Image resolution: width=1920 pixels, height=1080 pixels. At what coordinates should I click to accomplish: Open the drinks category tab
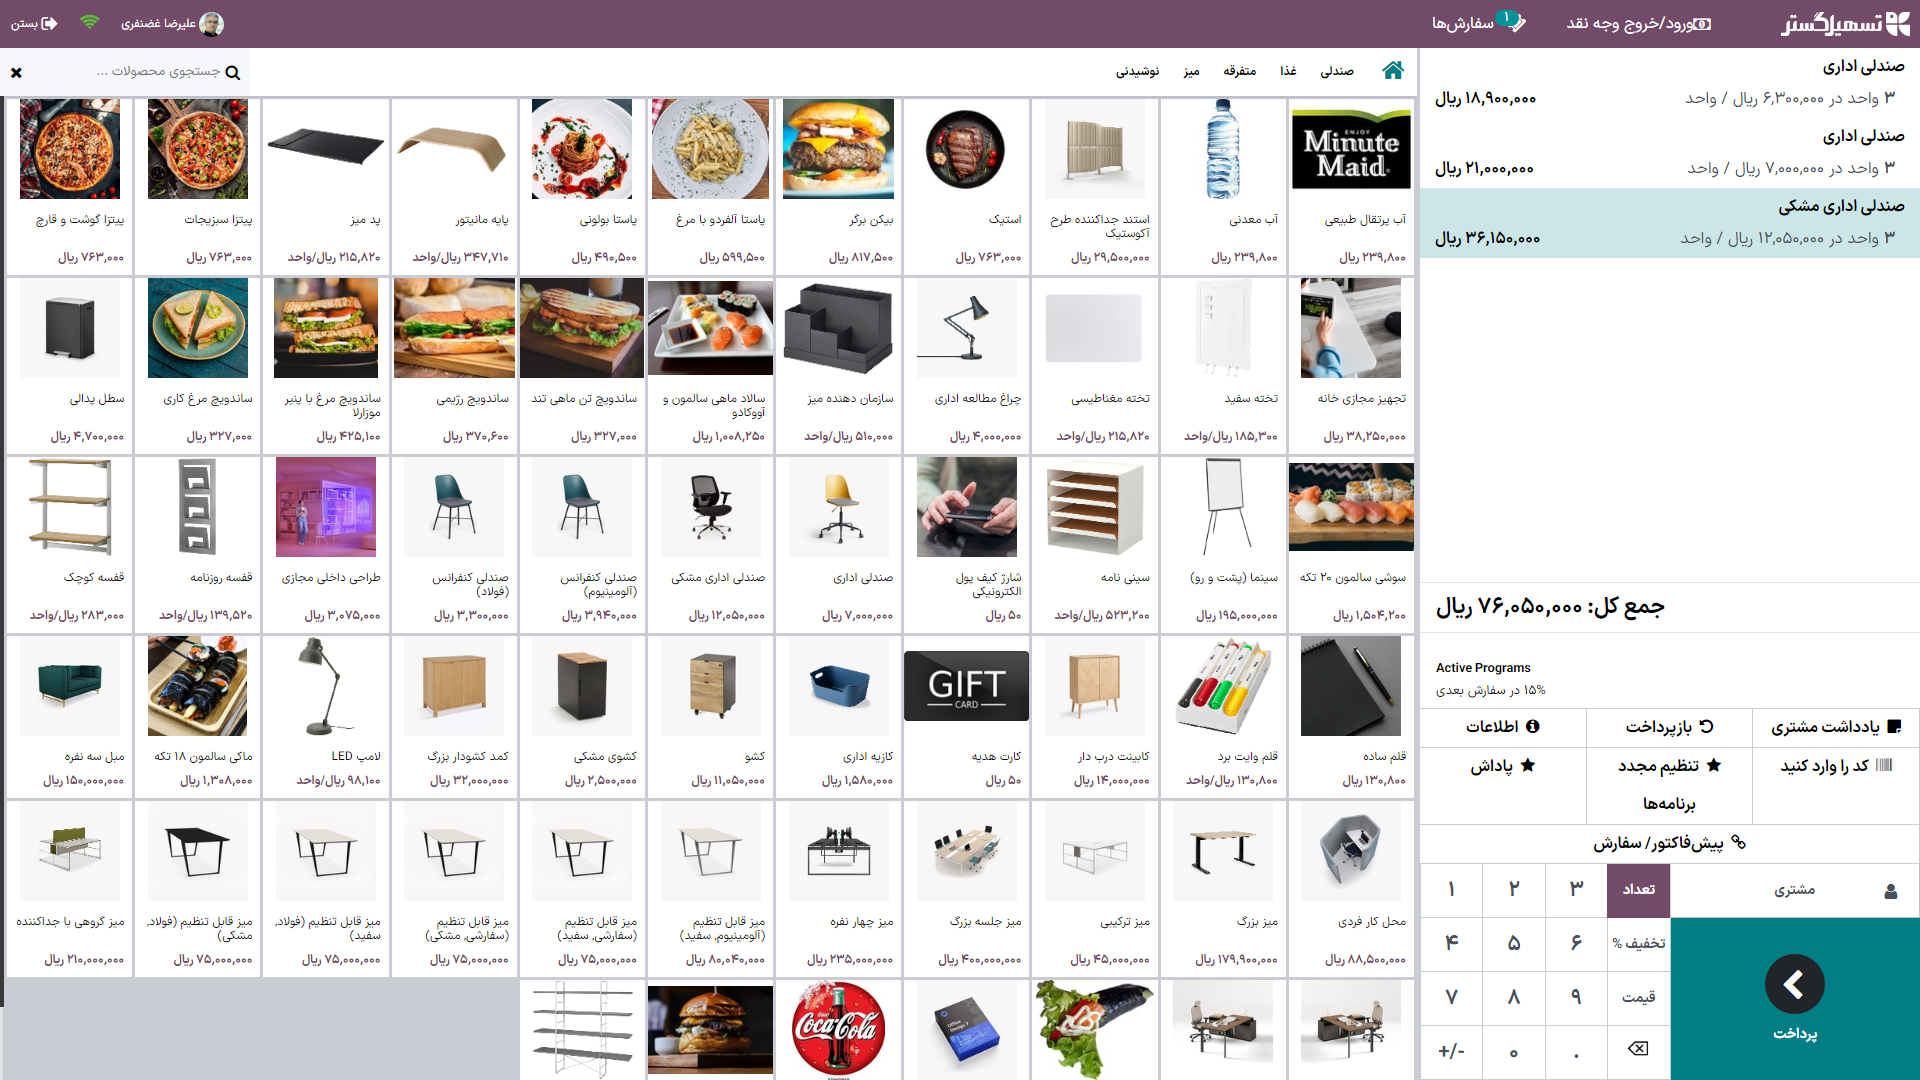[x=1137, y=71]
